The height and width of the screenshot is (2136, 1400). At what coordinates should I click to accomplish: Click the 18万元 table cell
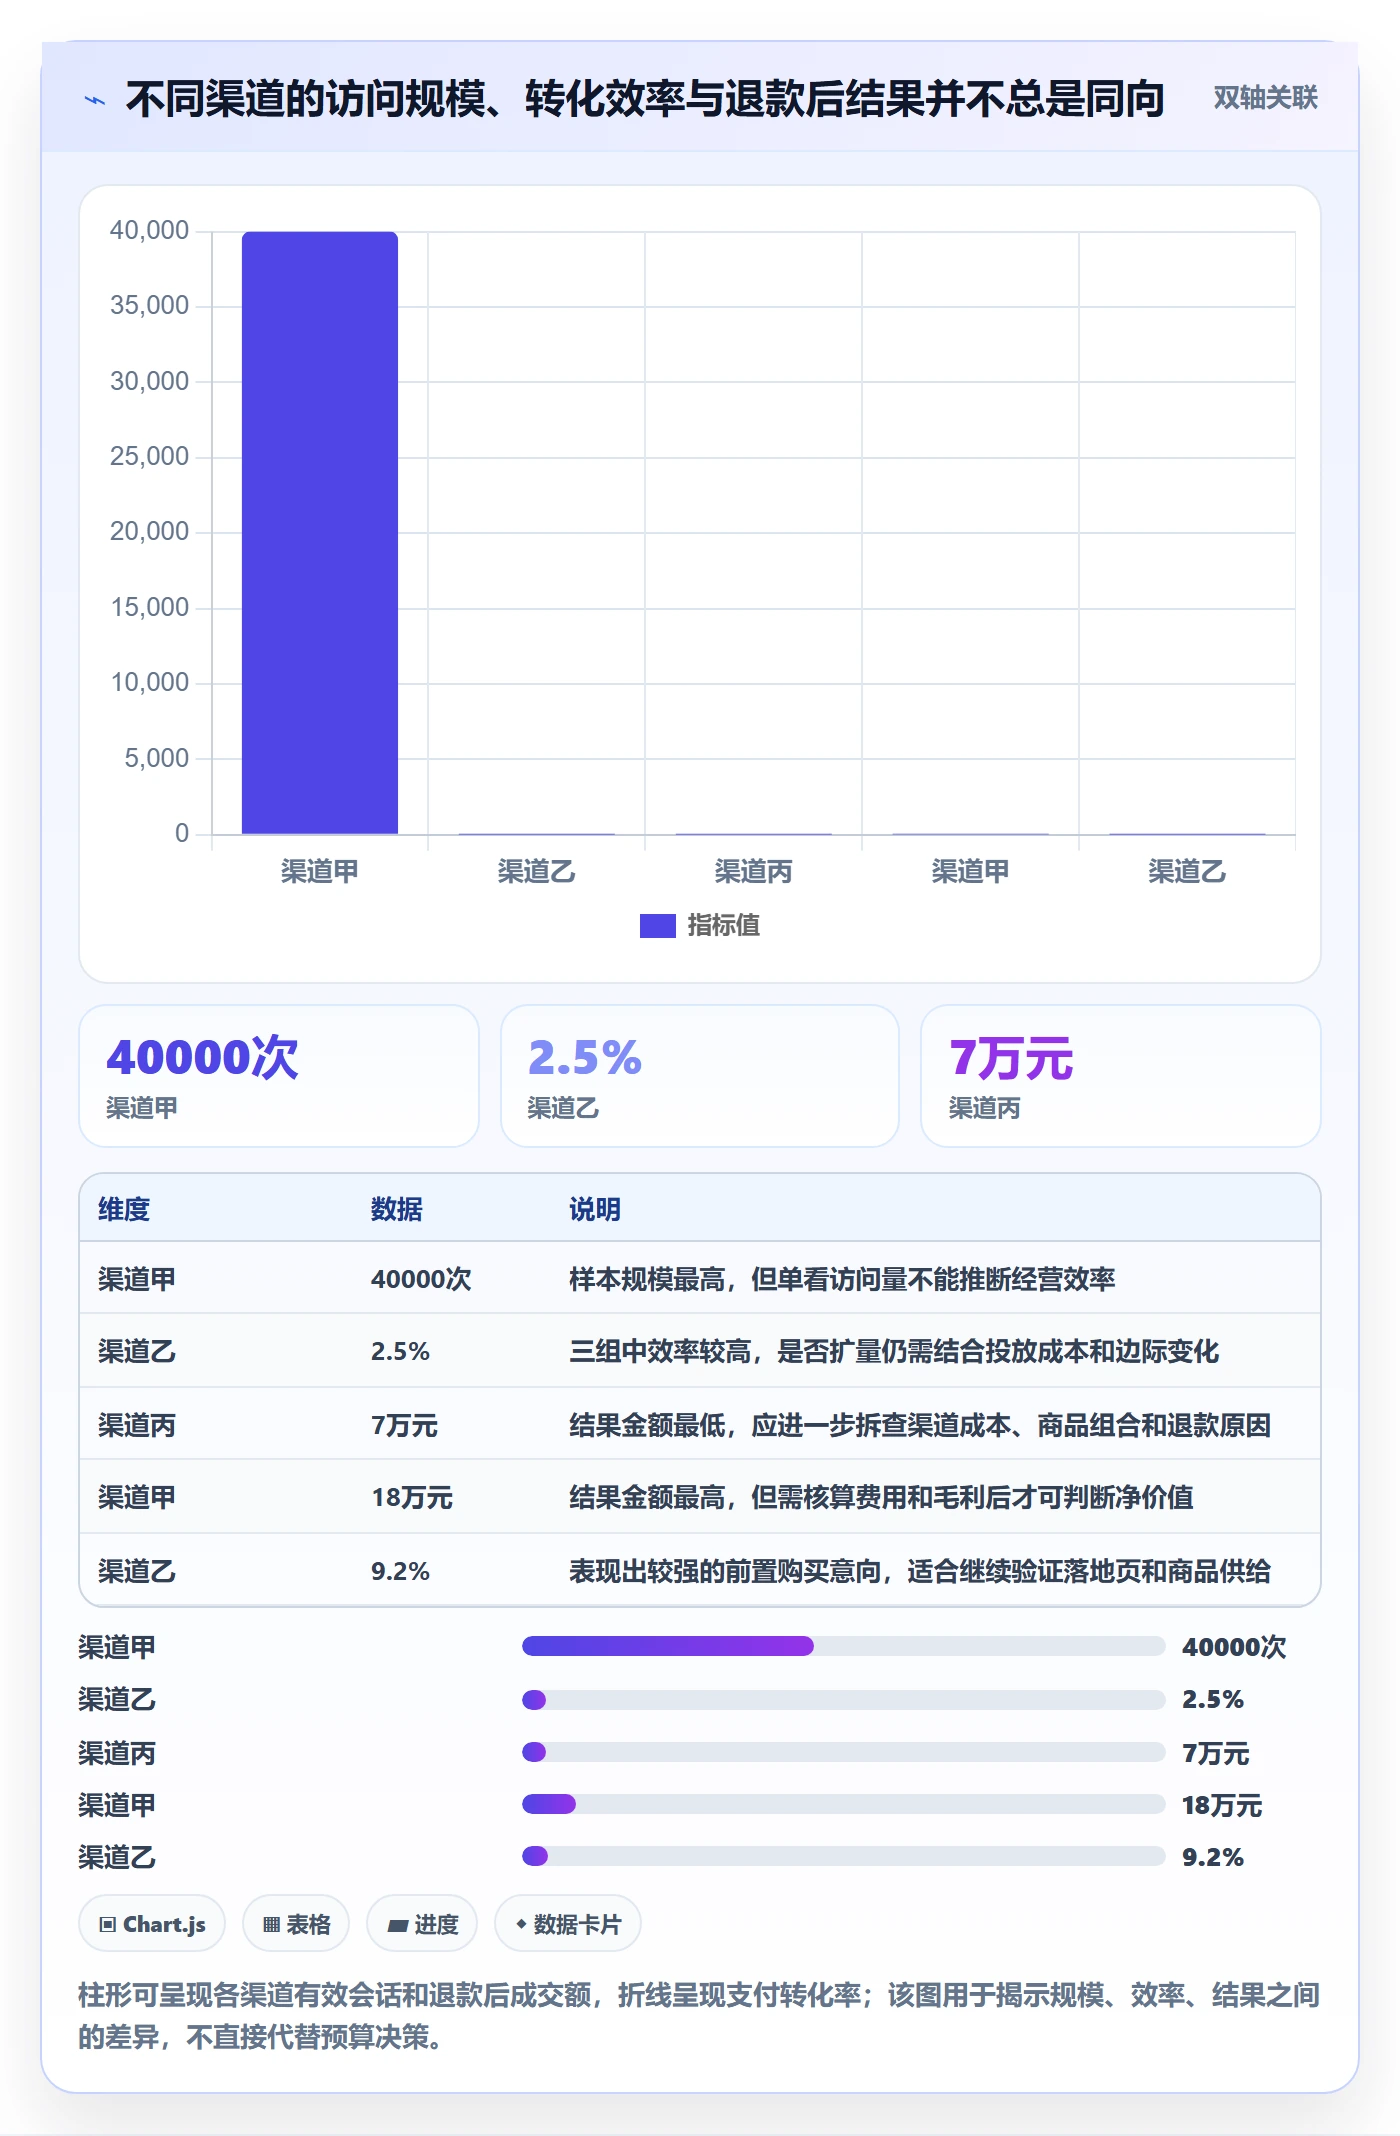pyautogui.click(x=412, y=1497)
